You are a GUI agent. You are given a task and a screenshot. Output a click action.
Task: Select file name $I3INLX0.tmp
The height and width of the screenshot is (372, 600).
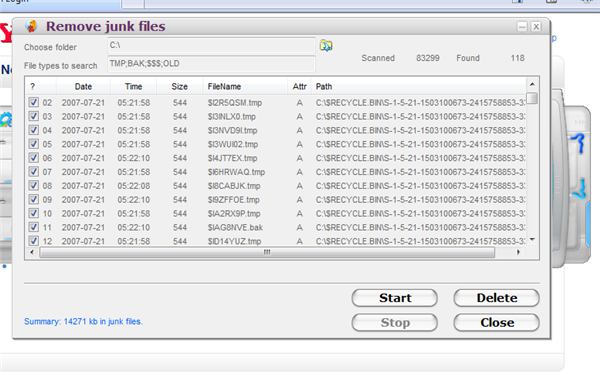pyautogui.click(x=232, y=116)
